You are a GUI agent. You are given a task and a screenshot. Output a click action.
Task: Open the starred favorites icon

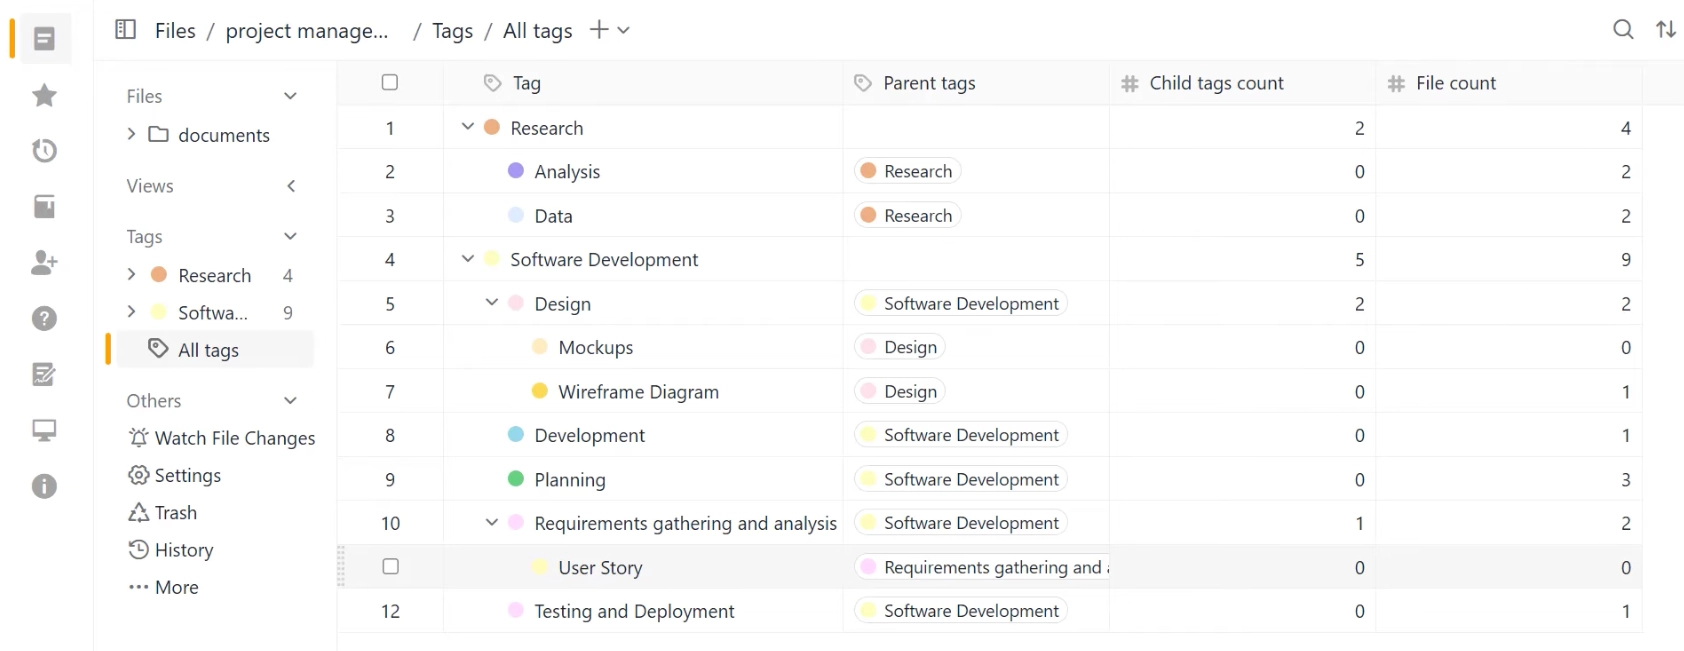point(44,95)
